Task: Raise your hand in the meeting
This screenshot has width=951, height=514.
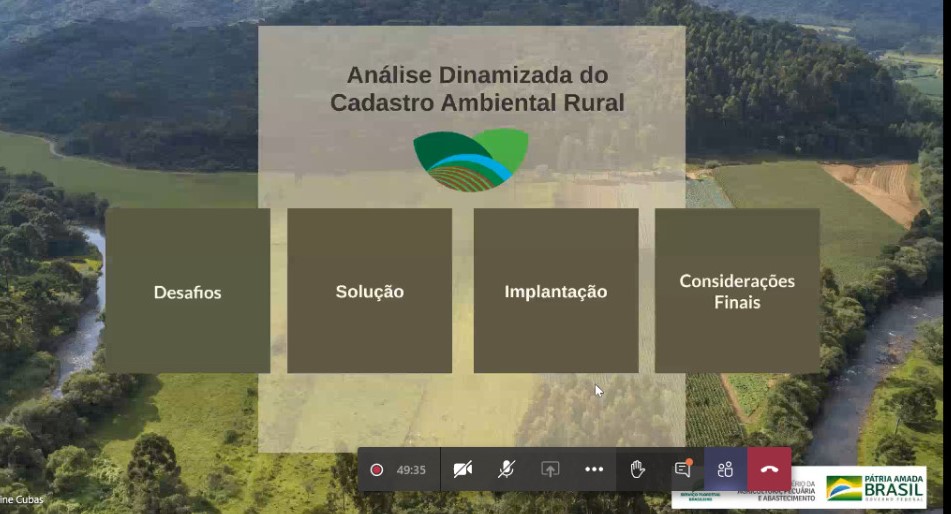Action: (637, 469)
